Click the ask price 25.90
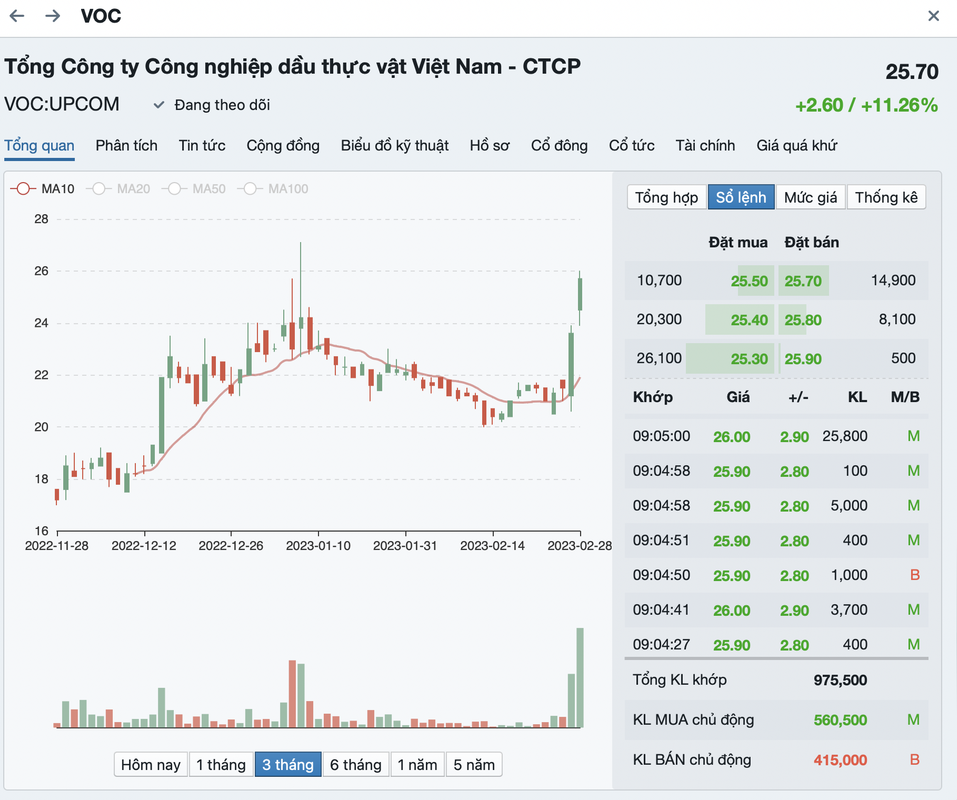Screen dimensions: 957x800 click(803, 359)
